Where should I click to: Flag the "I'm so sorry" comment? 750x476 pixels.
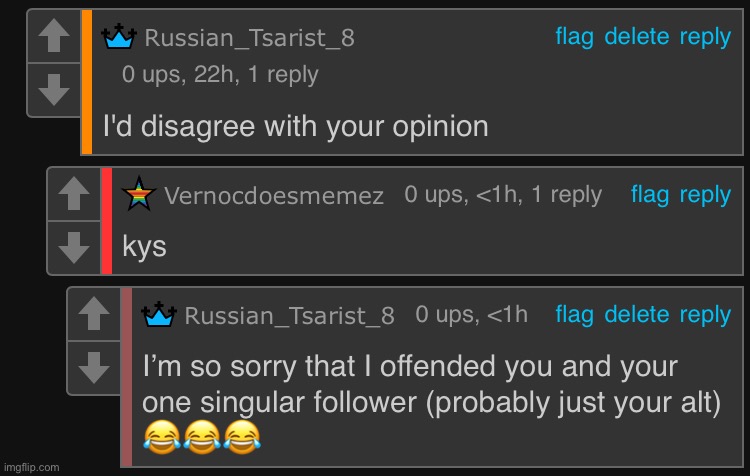574,315
